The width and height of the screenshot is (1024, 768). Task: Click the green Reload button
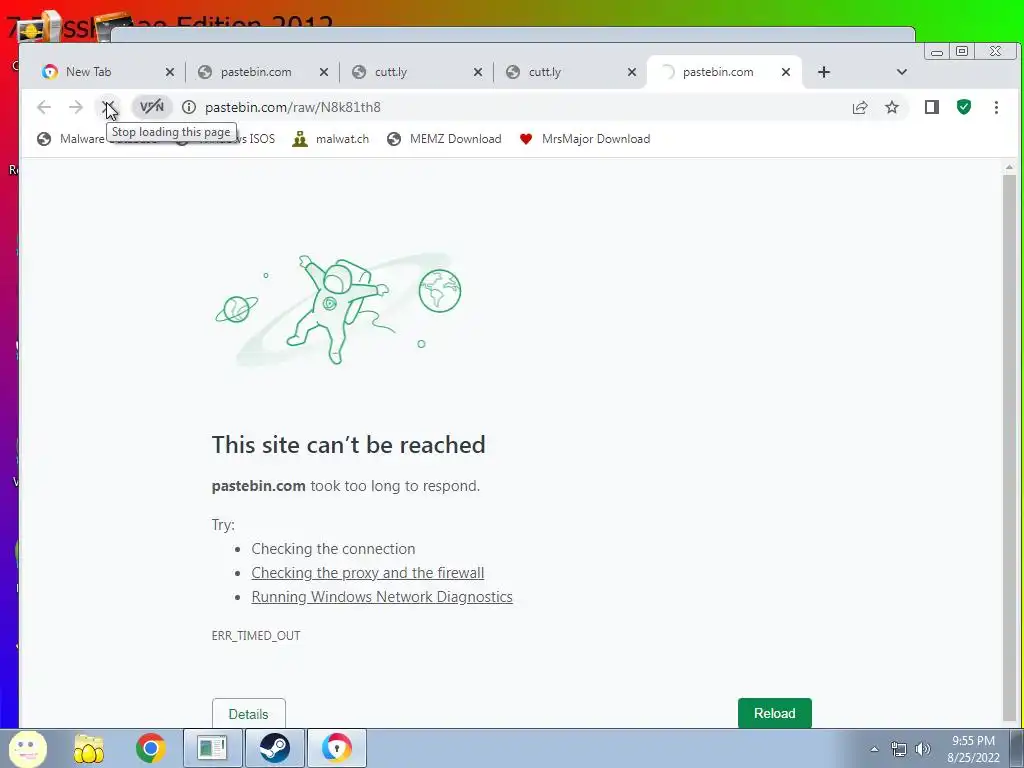[x=775, y=713]
